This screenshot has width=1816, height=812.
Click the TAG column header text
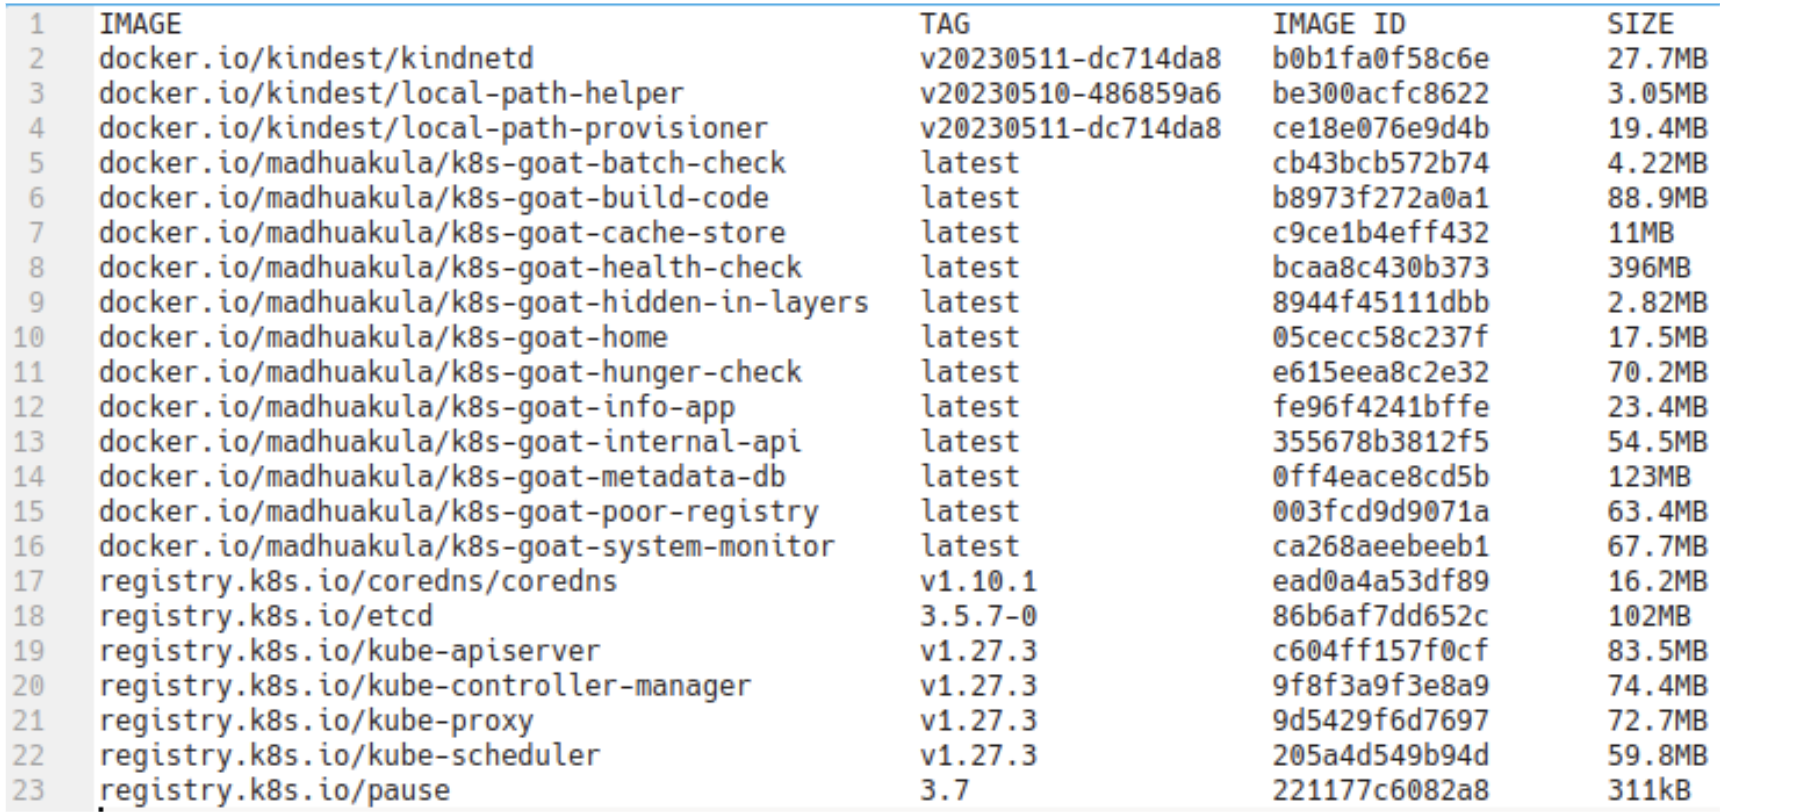tap(945, 24)
